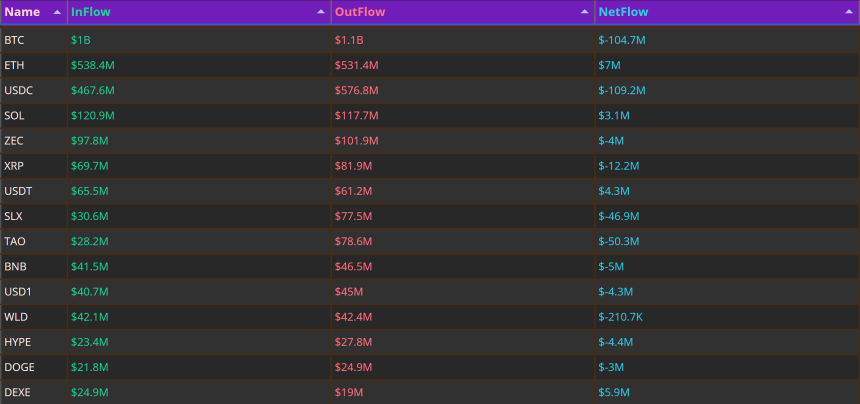Click ZEC outflow value $101.9M
This screenshot has width=860, height=404.
357,141
